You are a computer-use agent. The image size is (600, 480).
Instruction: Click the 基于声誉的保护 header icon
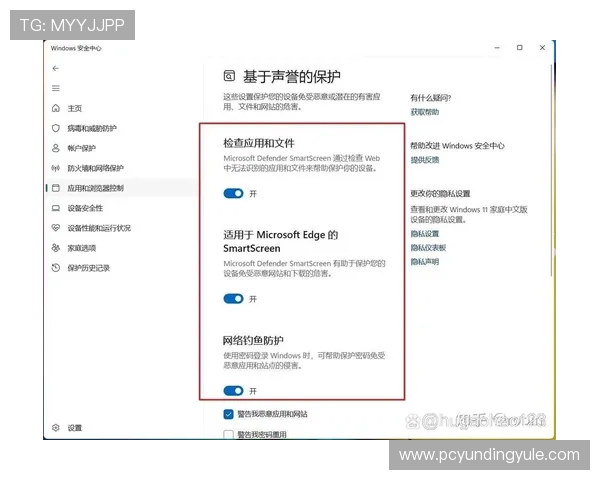click(229, 76)
